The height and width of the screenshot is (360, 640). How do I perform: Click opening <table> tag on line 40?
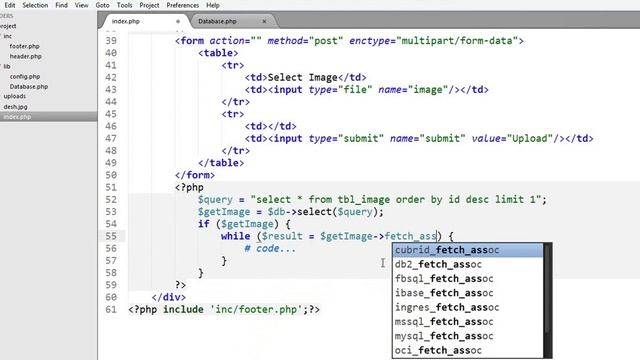(218, 53)
